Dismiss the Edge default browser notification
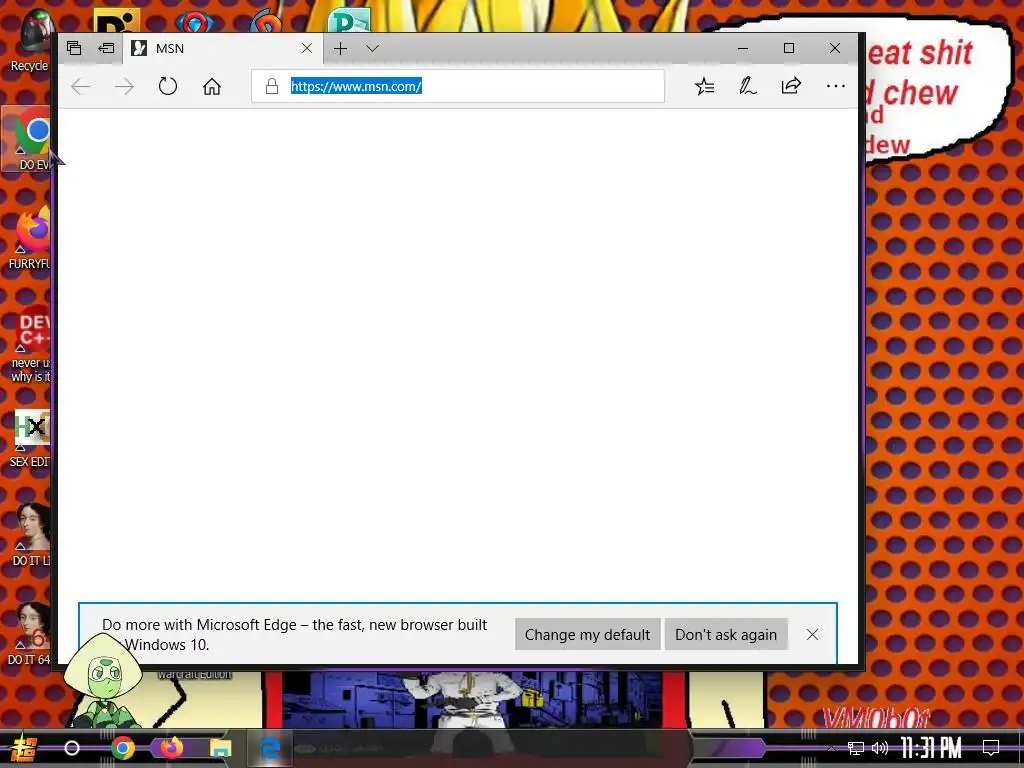 tap(812, 635)
